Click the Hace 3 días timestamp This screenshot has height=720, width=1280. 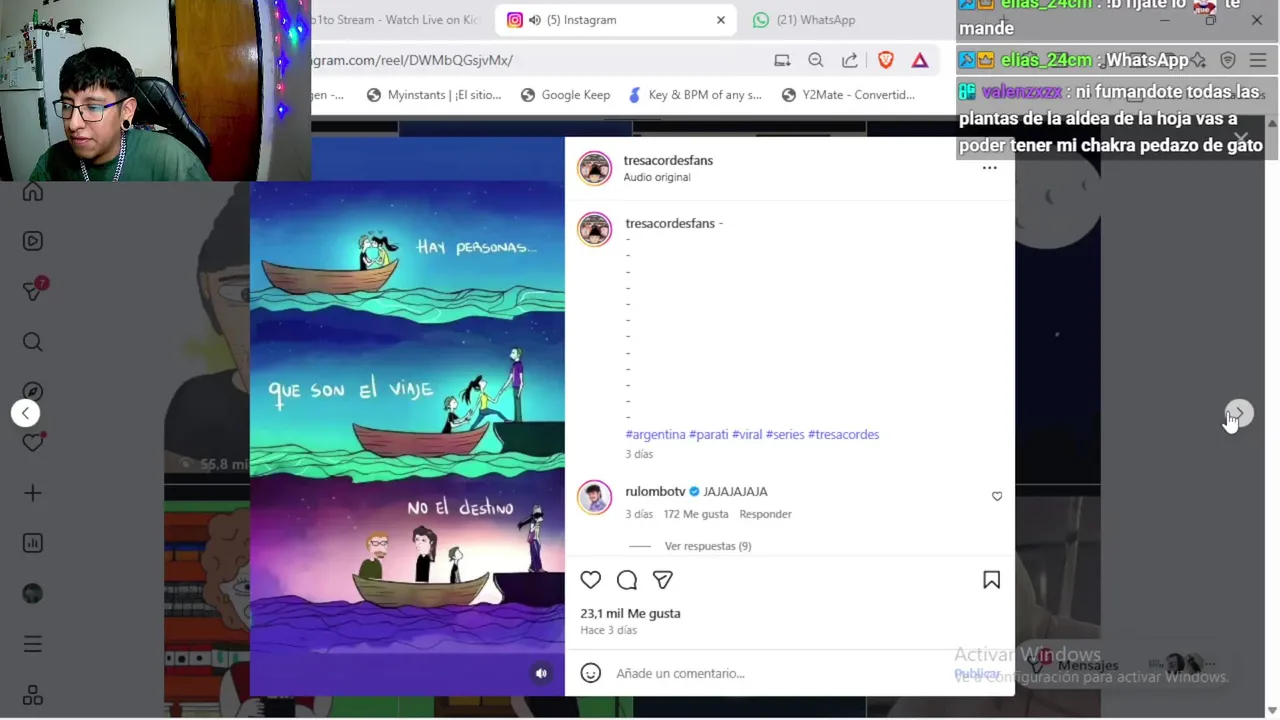(608, 630)
